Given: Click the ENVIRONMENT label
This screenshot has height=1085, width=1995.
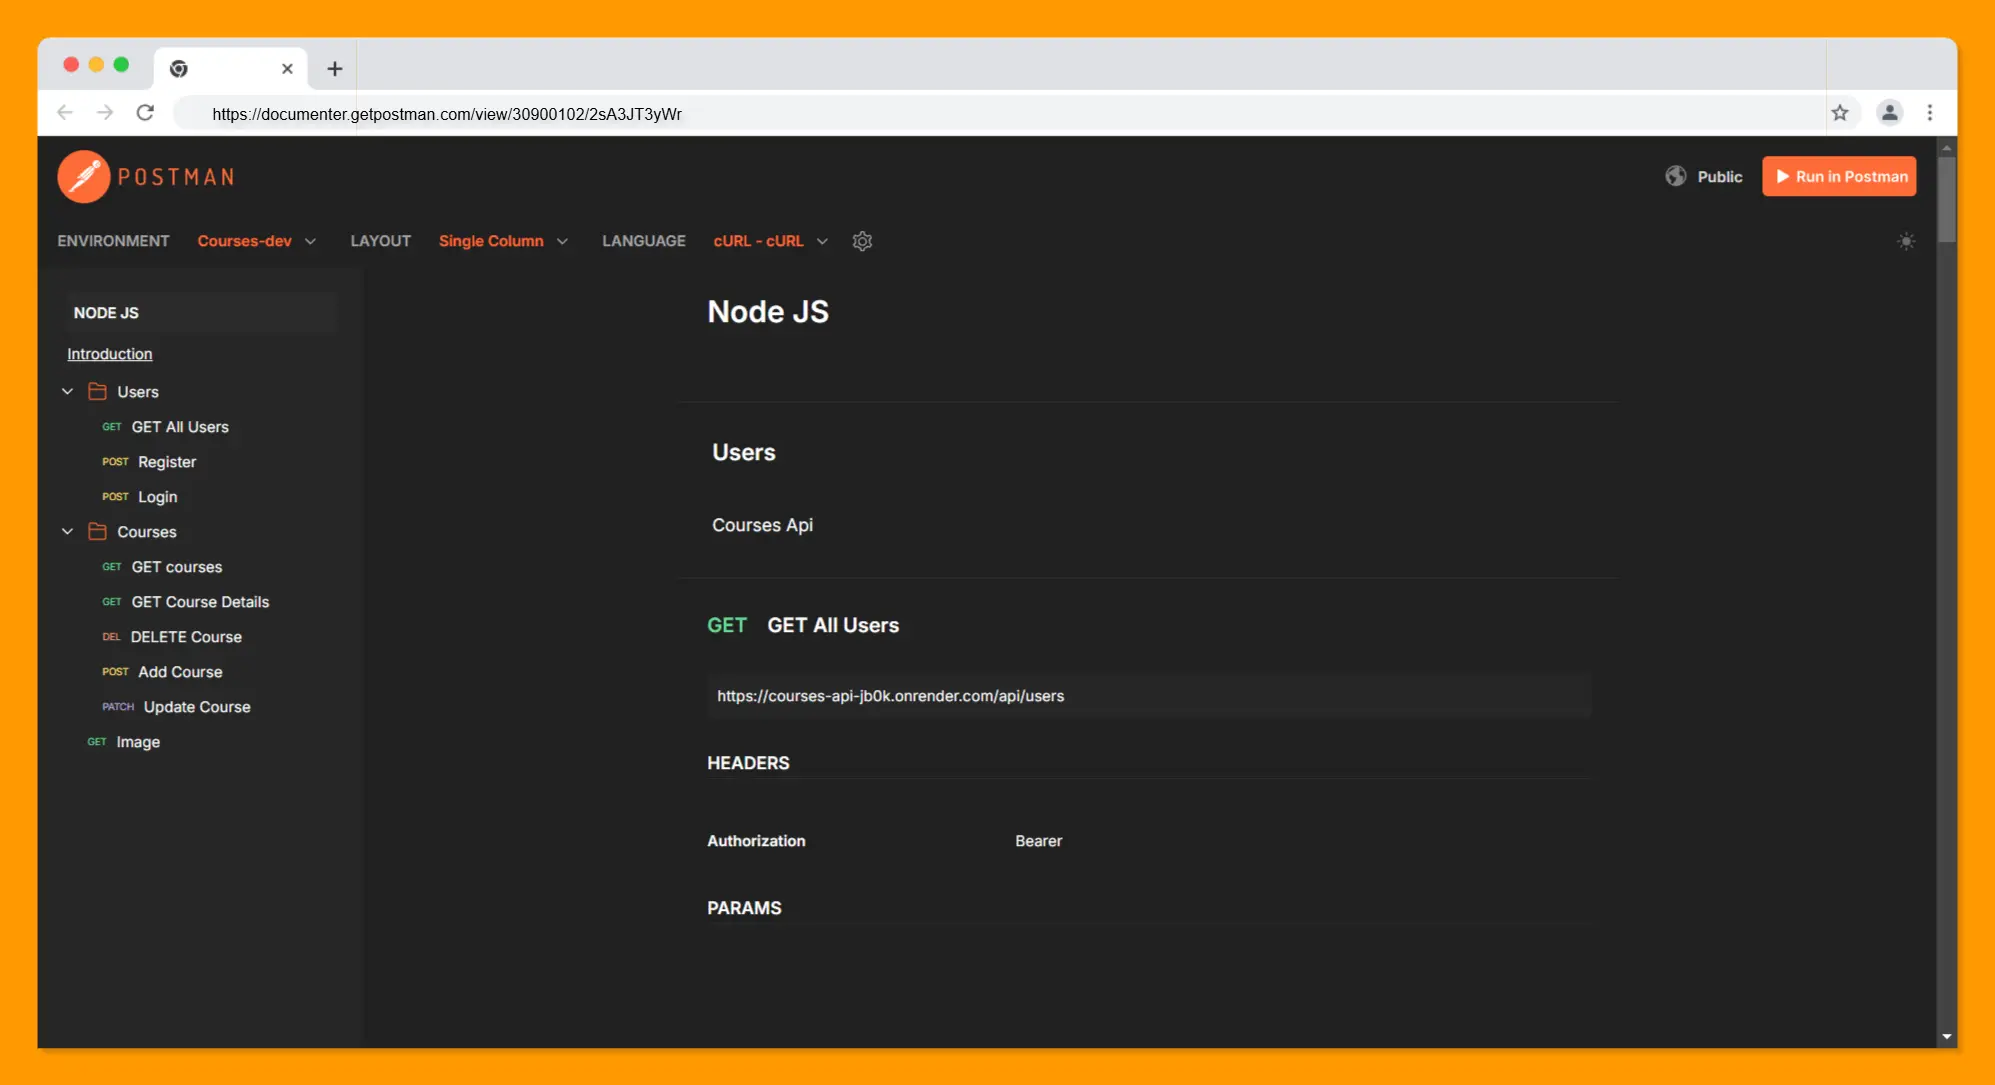Looking at the screenshot, I should tap(113, 241).
